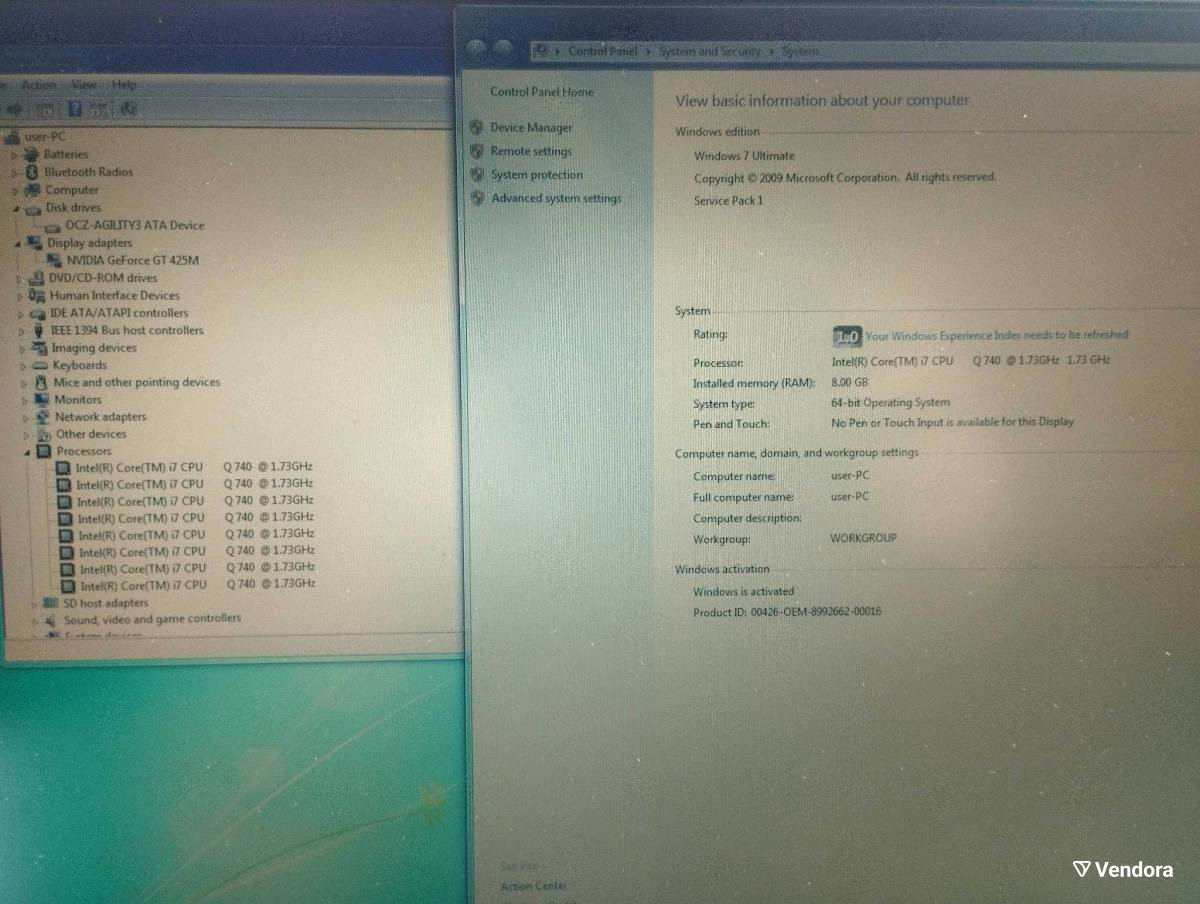This screenshot has height=904, width=1200.
Task: Open the Device Manager link in System window
Action: (x=531, y=128)
